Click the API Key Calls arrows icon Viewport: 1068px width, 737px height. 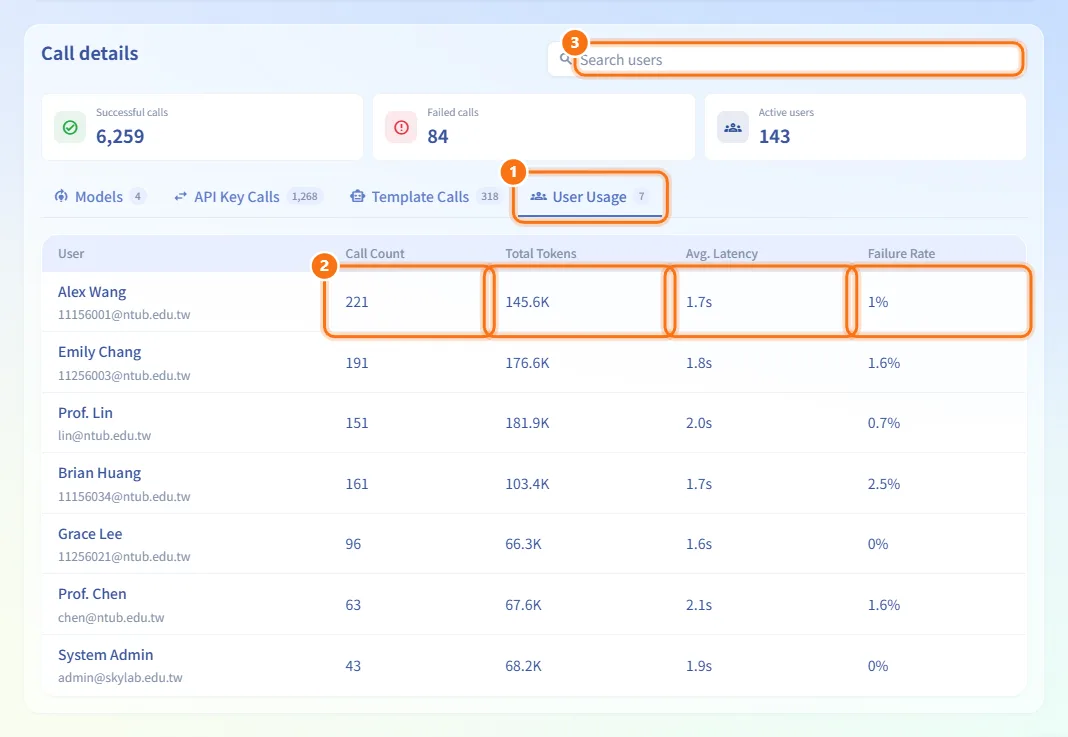tap(180, 196)
